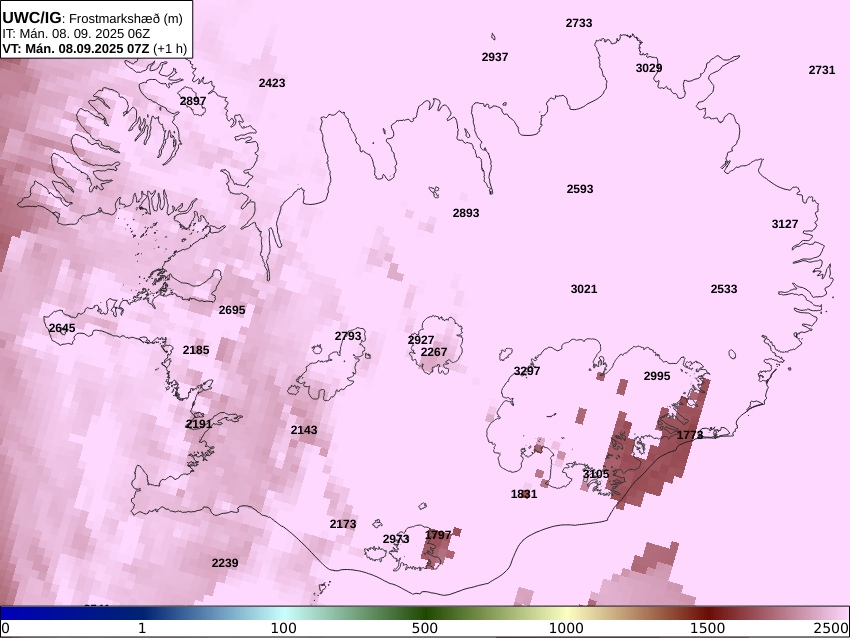Click the color scale label 1
This screenshot has height=638, width=850.
pos(142,628)
